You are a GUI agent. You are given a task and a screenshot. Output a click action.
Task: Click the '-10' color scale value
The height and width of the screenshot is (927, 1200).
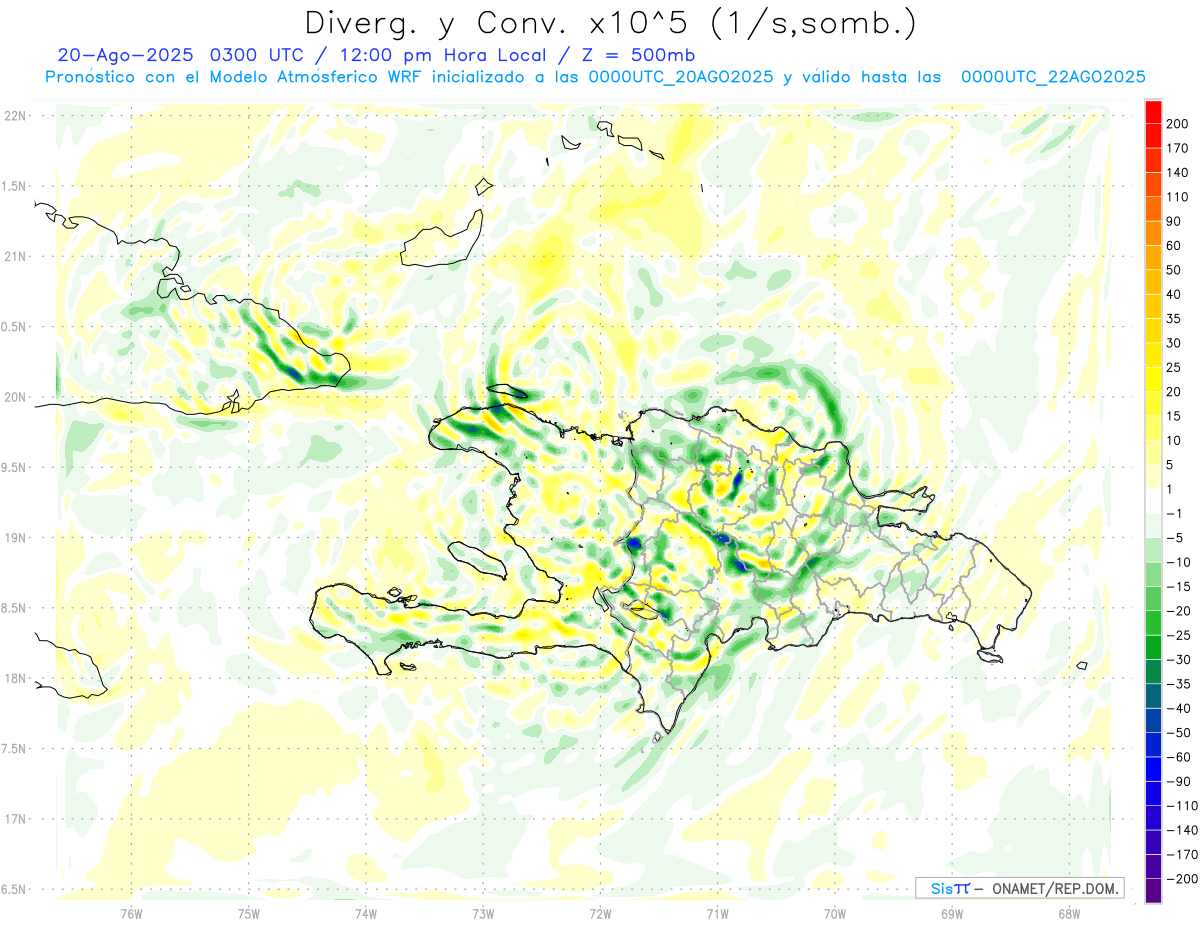click(x=1179, y=562)
